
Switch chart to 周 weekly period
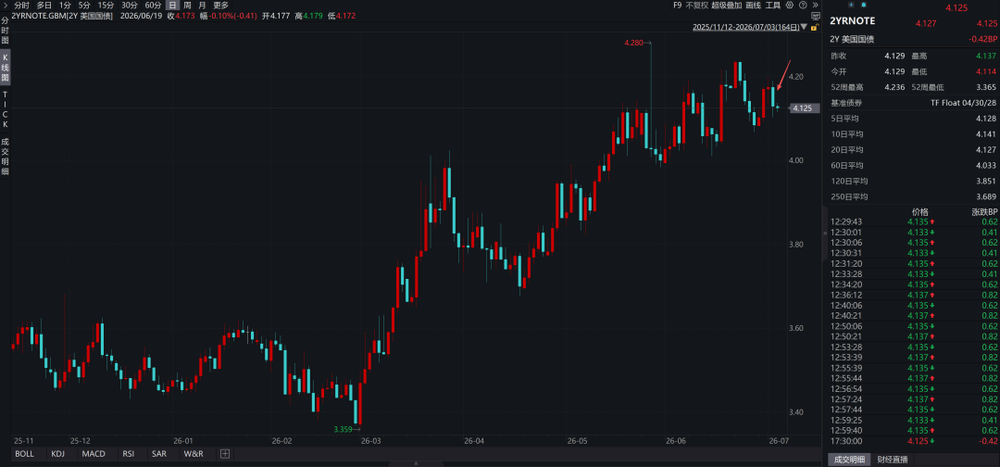pos(186,4)
